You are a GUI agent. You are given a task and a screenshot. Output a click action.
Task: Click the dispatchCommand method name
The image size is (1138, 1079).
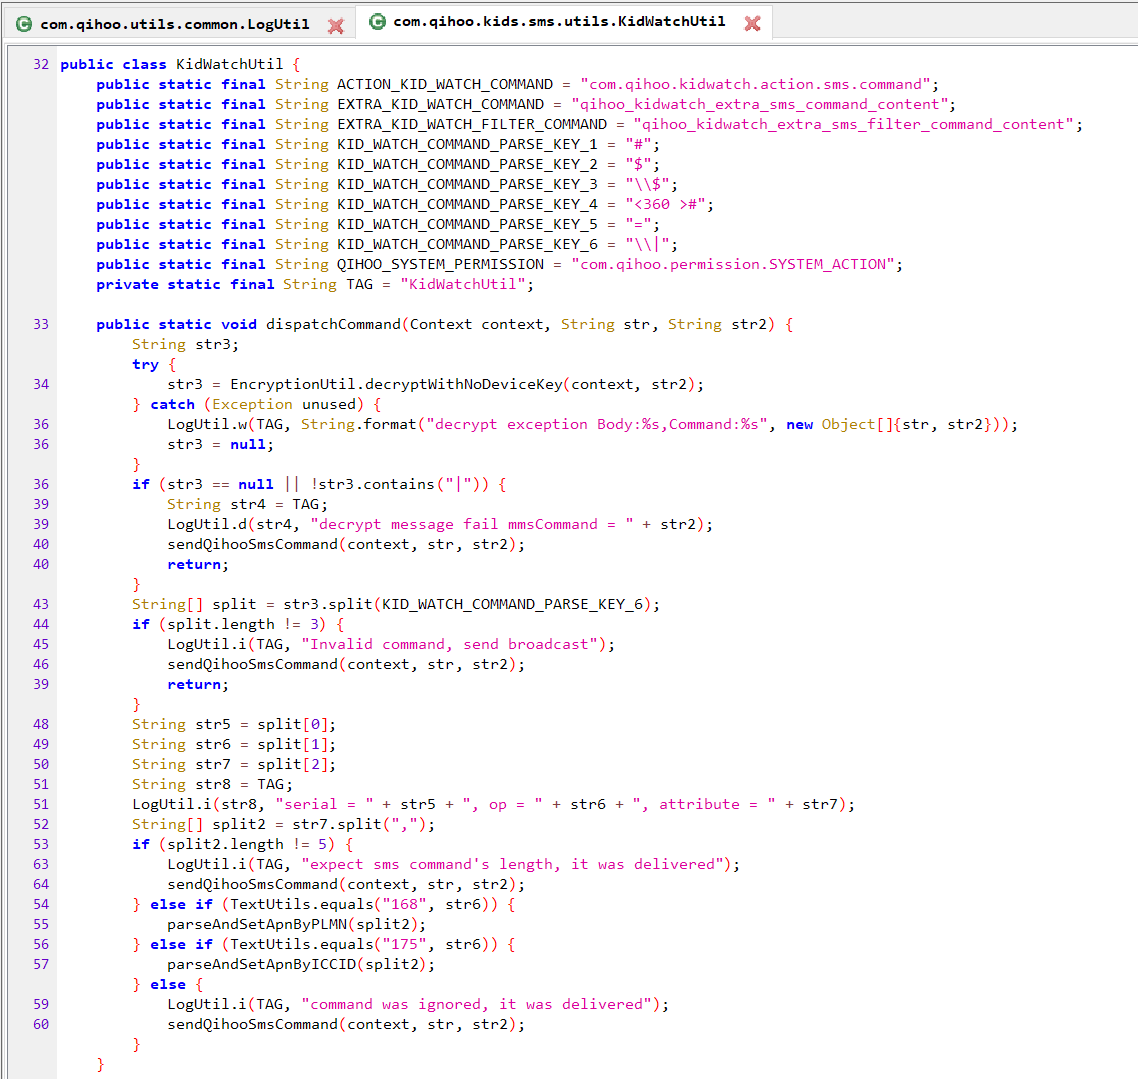pyautogui.click(x=333, y=324)
